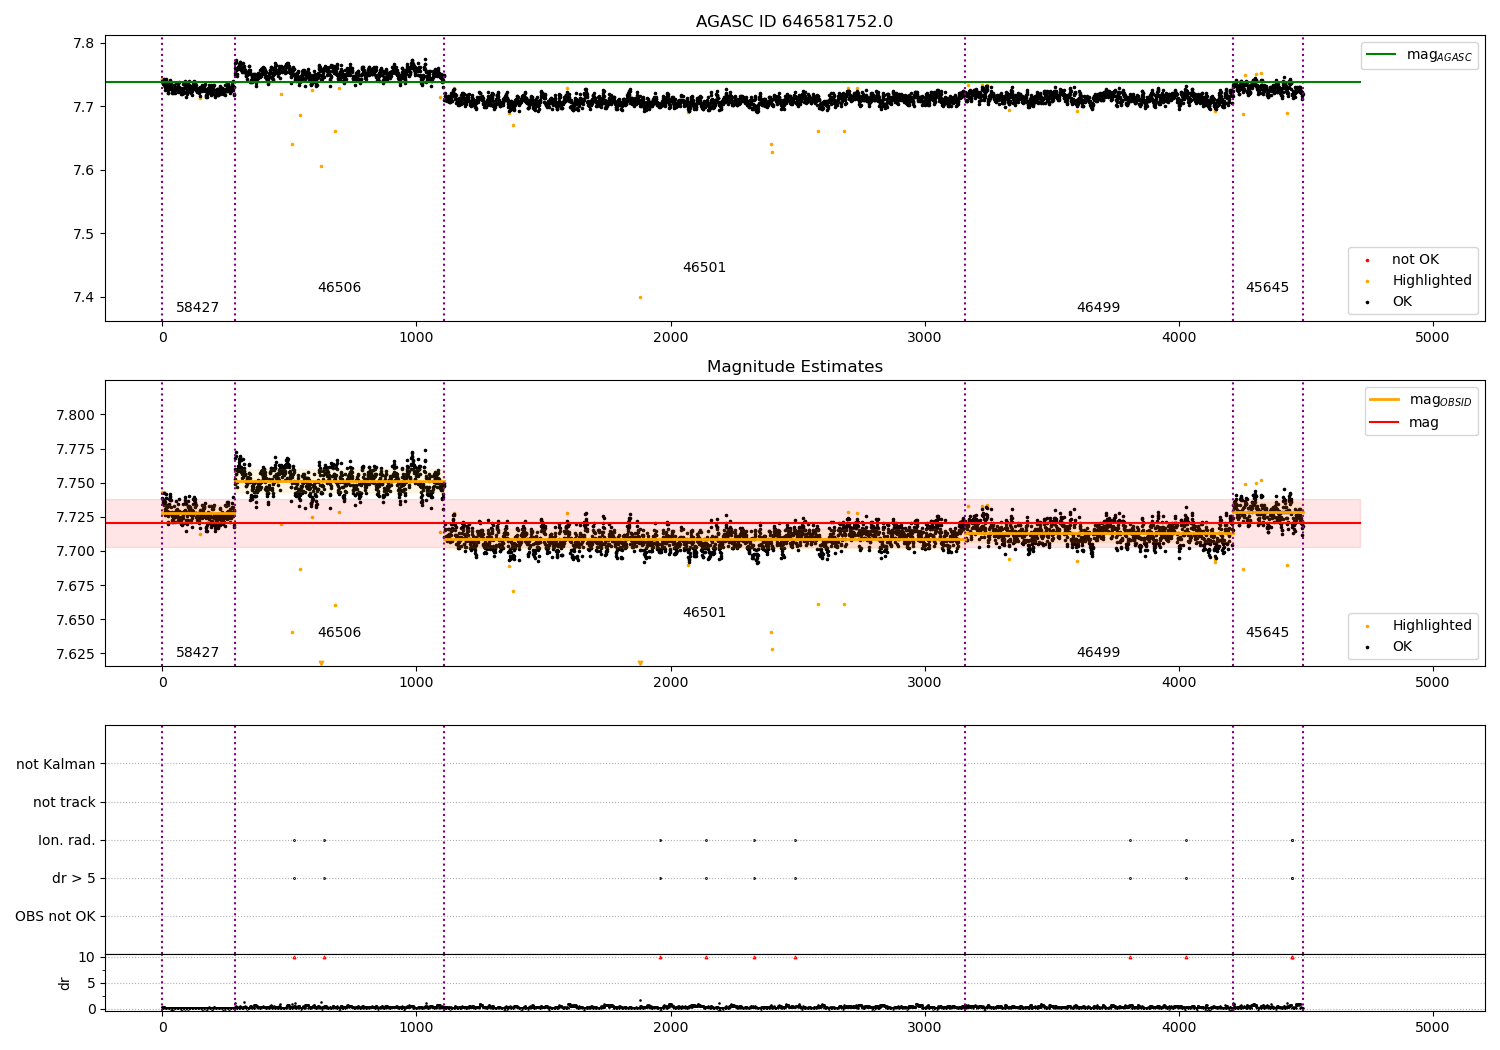Click the 5000 x-tick of bottom panel
Image resolution: width=1500 pixels, height=1050 pixels.
click(x=1433, y=1027)
